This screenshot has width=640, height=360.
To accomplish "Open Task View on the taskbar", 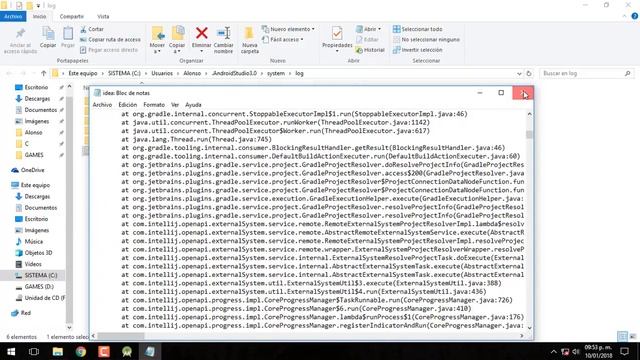I will 34,351.
